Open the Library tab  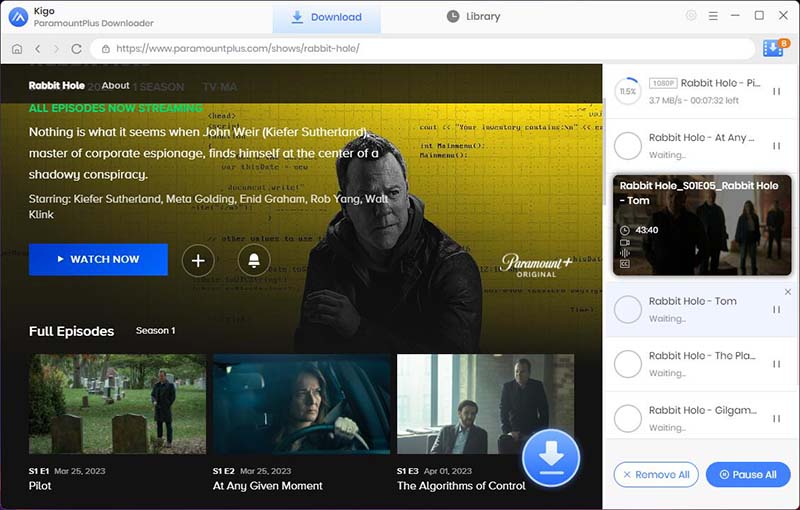coord(473,16)
